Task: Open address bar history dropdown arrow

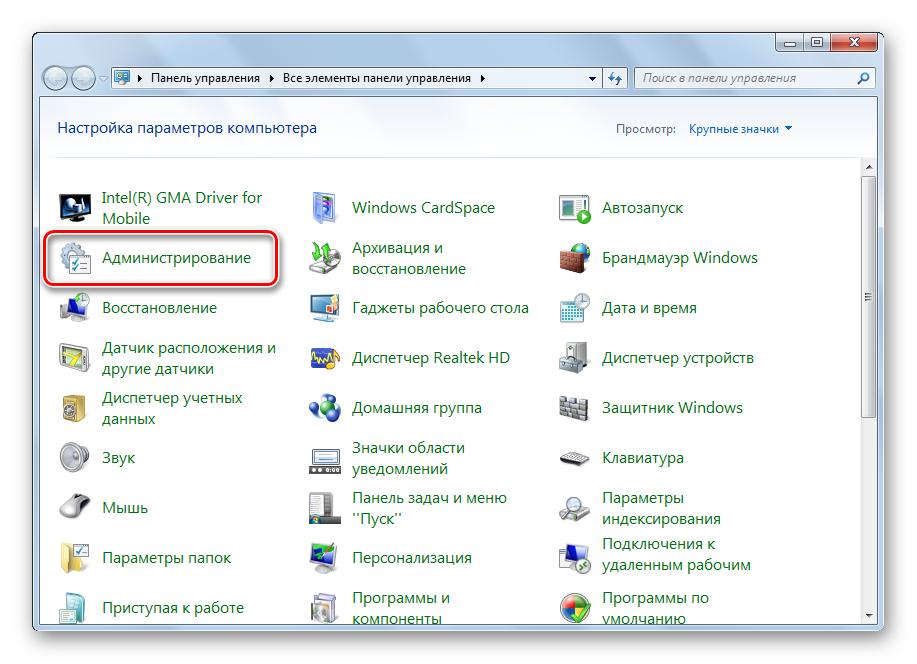Action: pos(593,78)
